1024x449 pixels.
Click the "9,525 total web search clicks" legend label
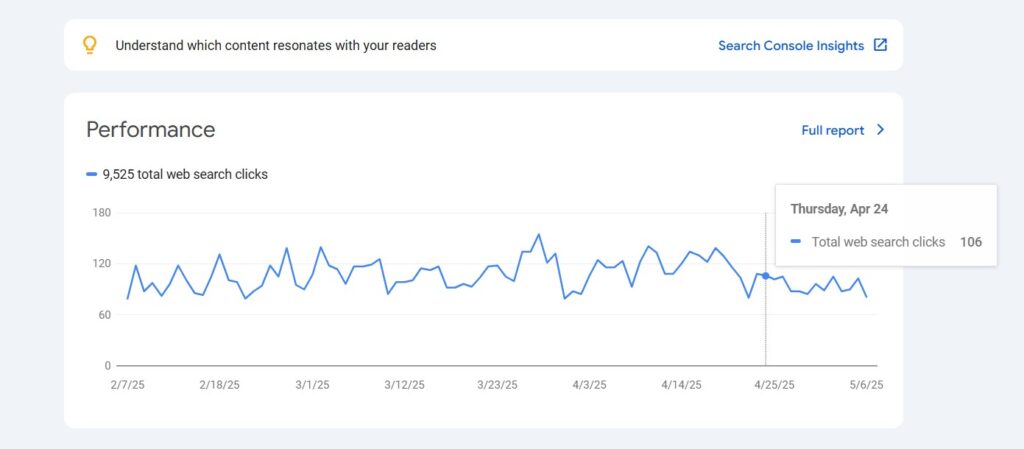[185, 174]
